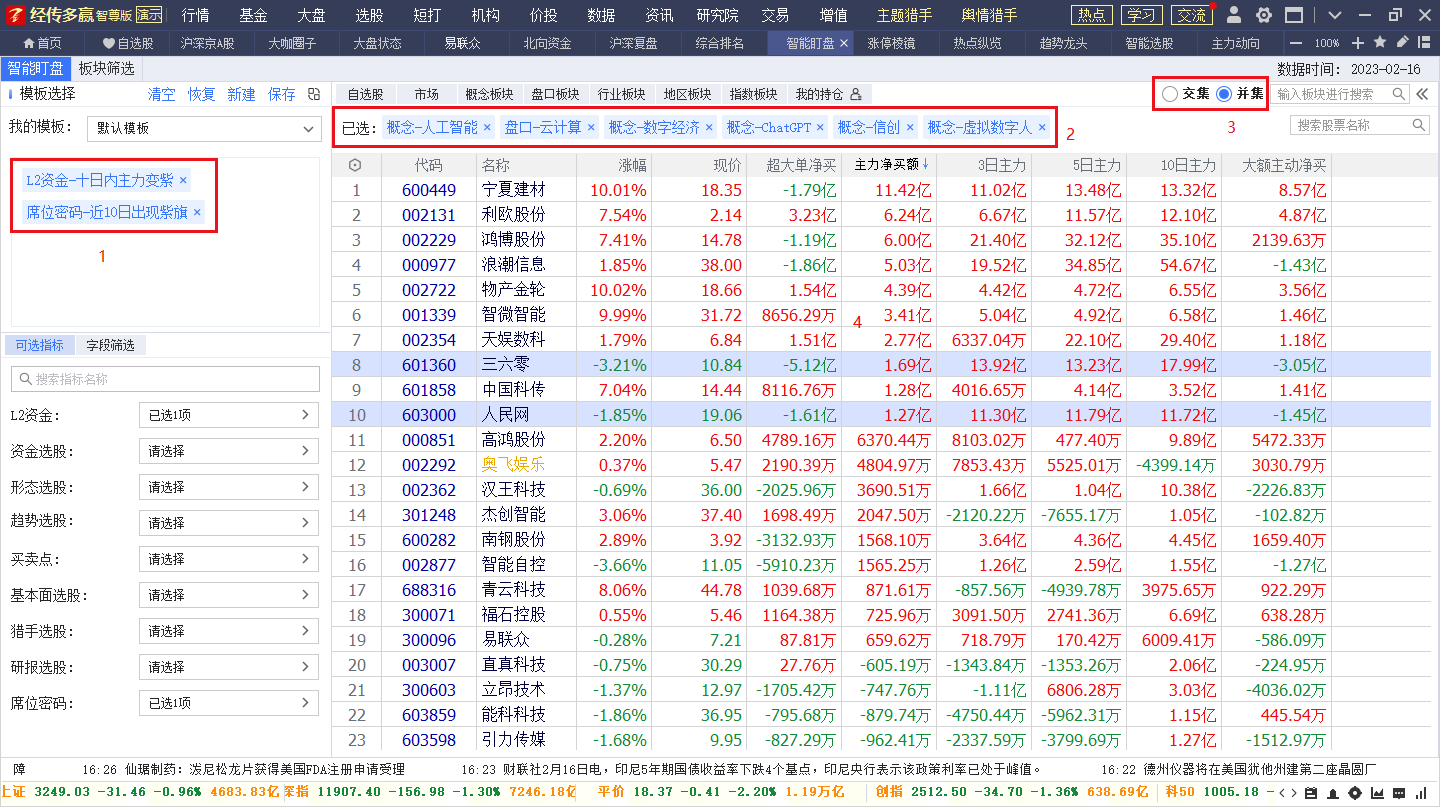Remove the L2资金-十日内主力变紫 filter tag

click(183, 181)
